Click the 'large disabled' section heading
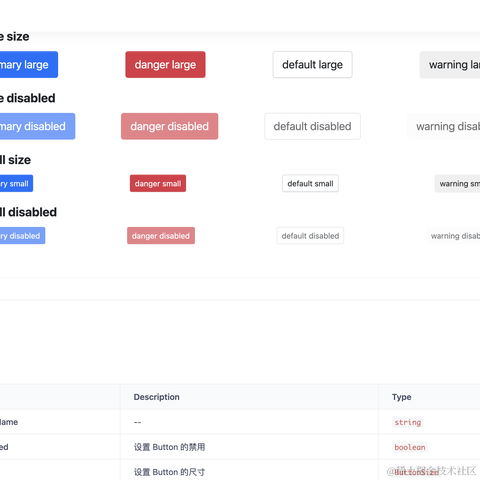This screenshot has height=480, width=480. click(28, 98)
